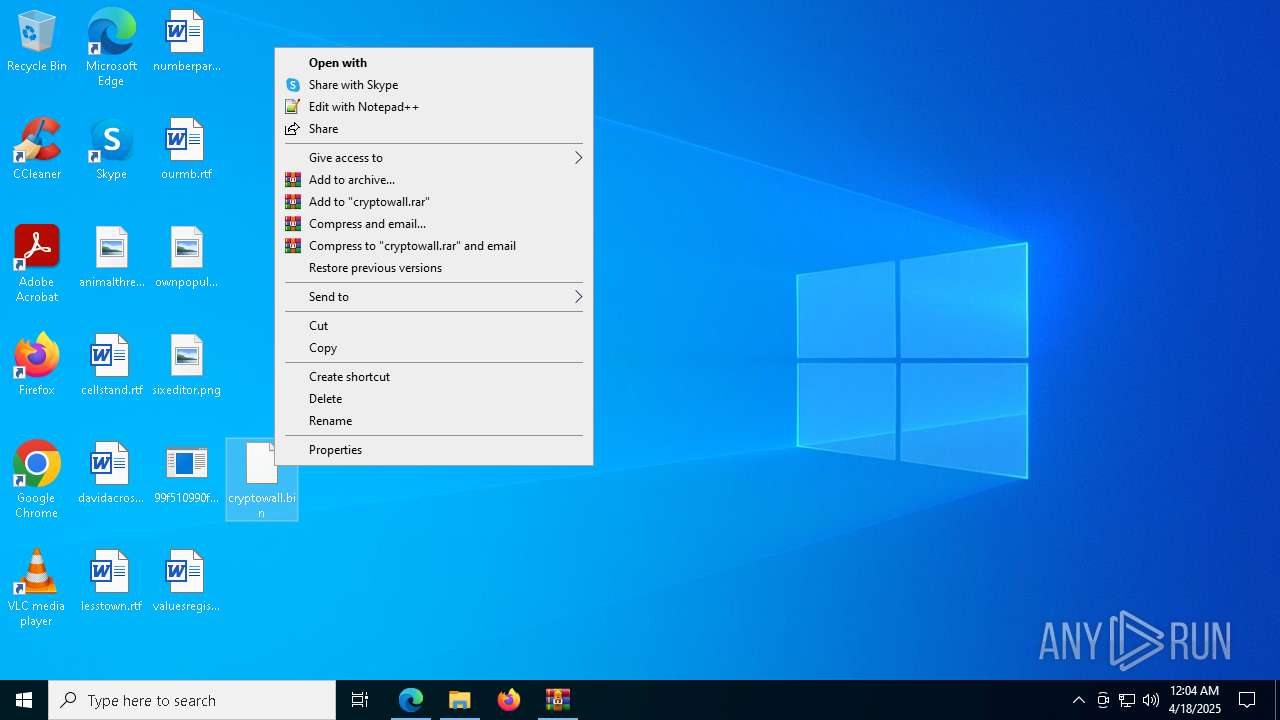
Task: Choose Add to archive... menu entry
Action: 434,180
